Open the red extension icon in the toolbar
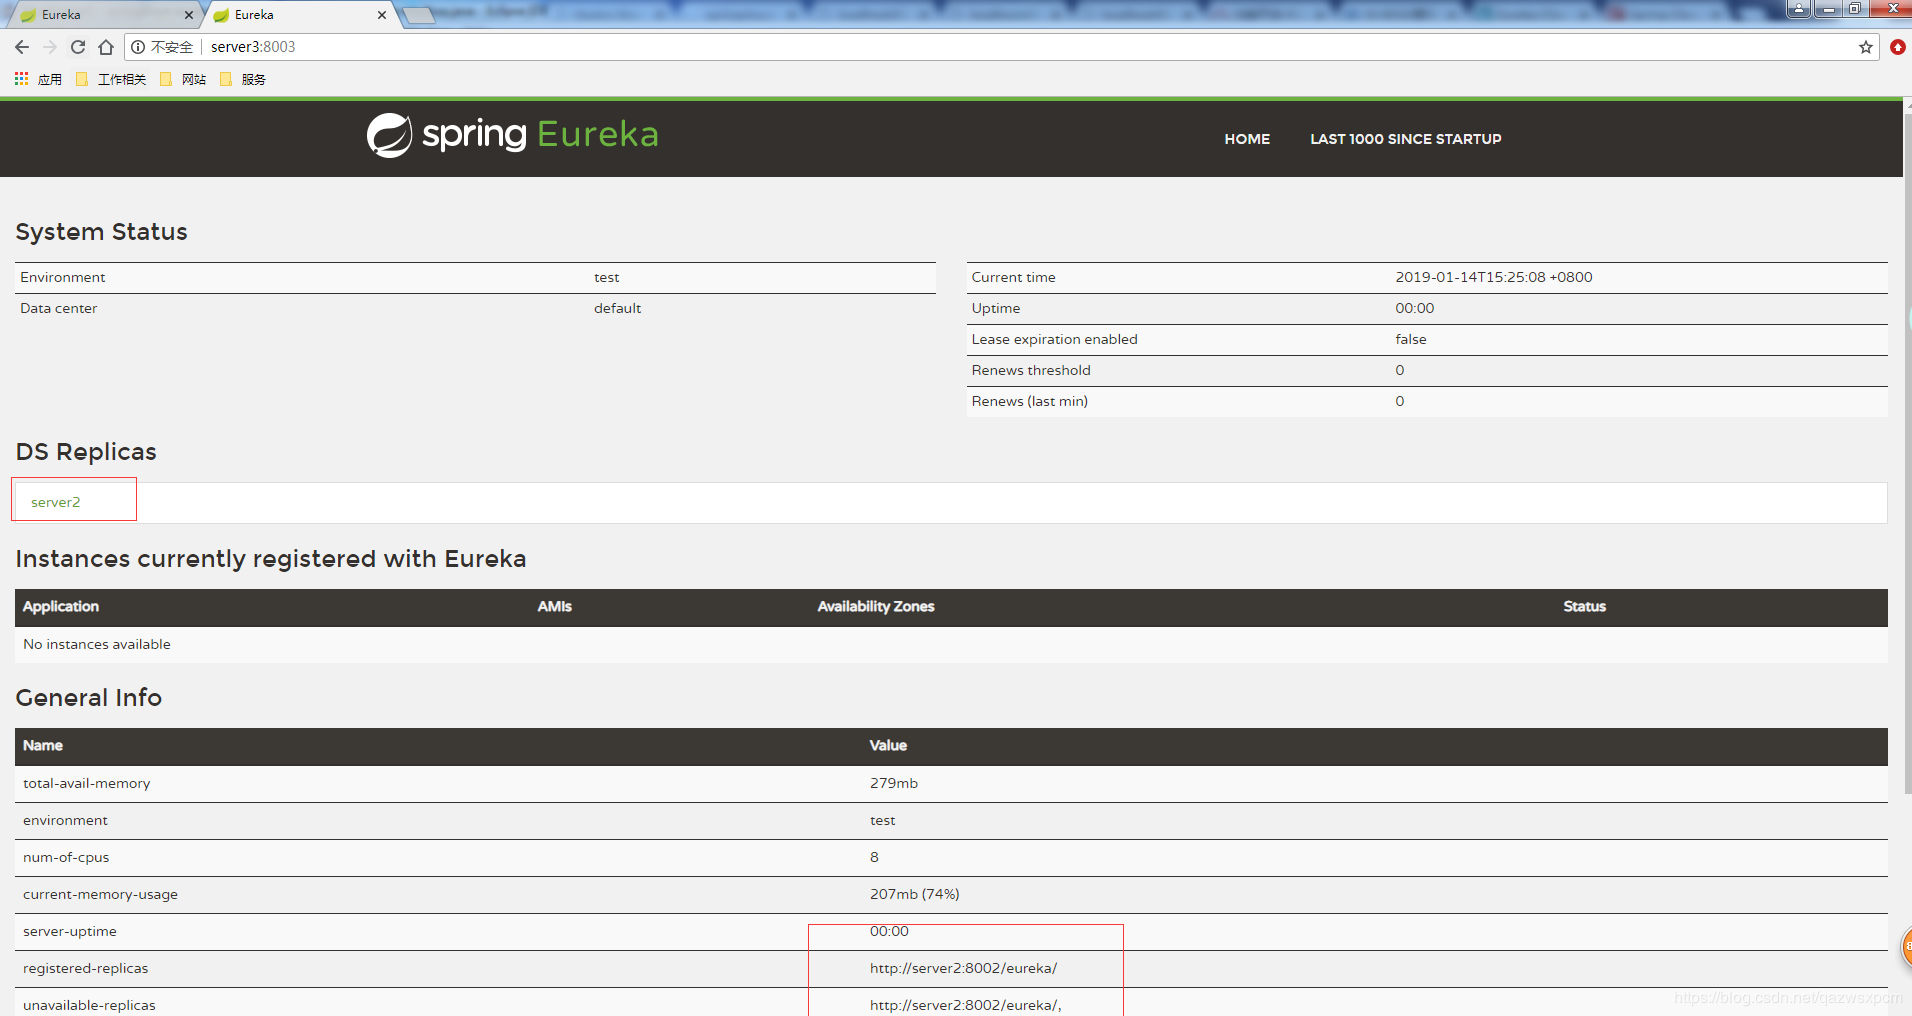The height and width of the screenshot is (1016, 1912). (x=1897, y=47)
